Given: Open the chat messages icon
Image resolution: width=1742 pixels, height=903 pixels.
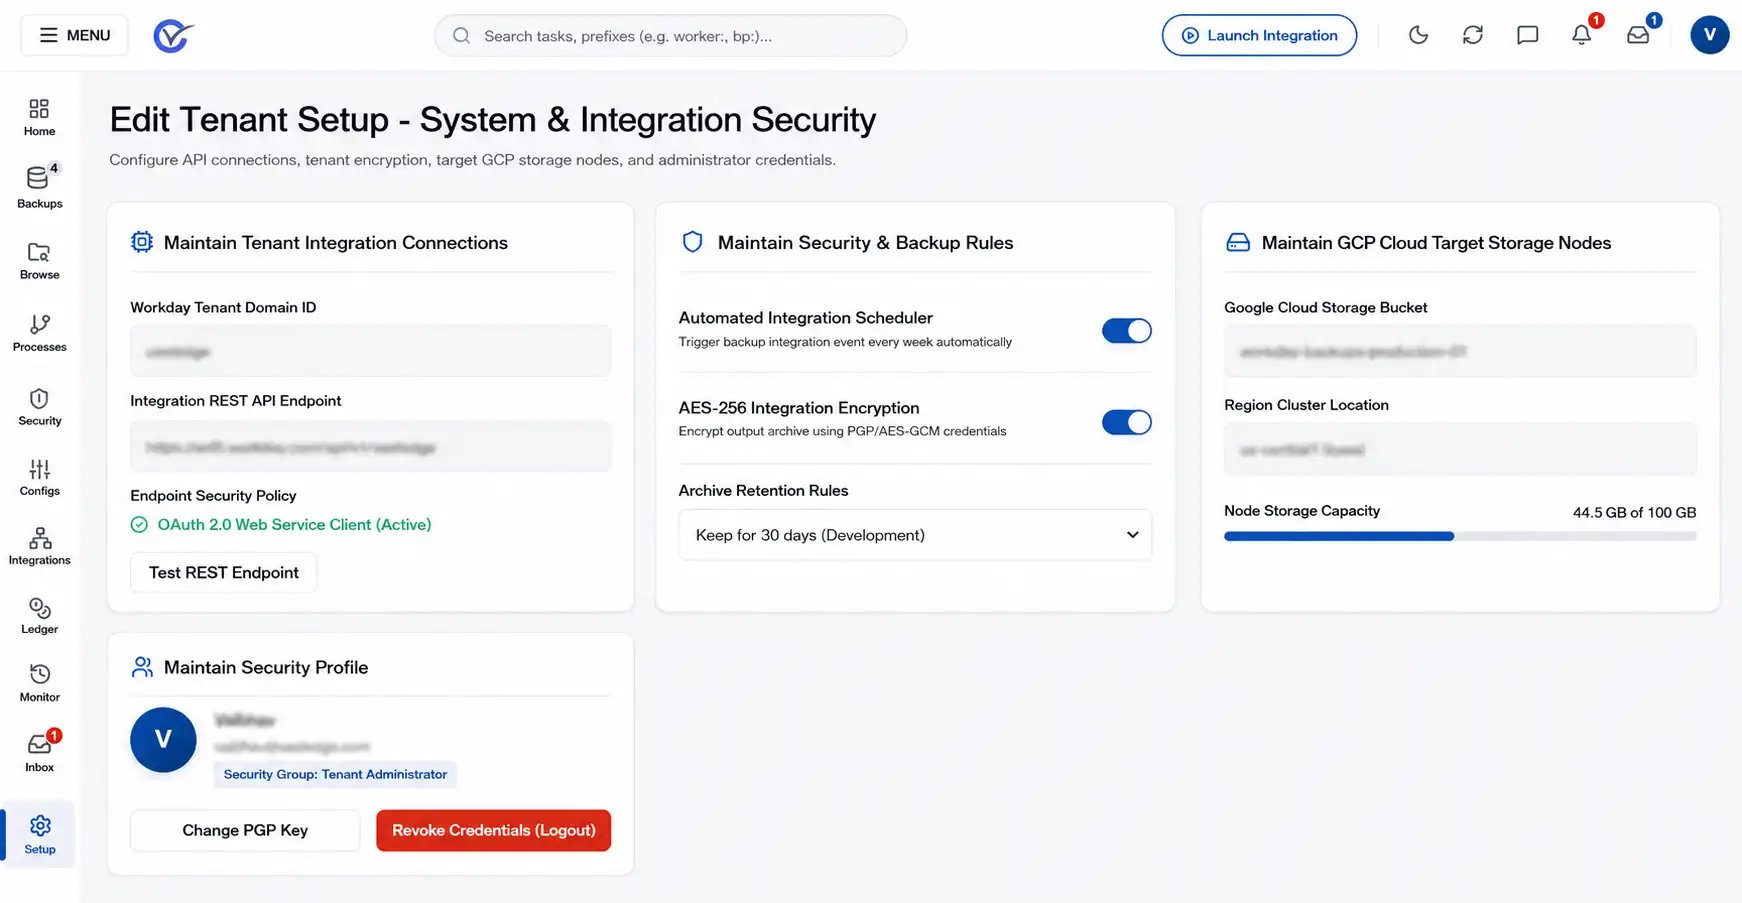Looking at the screenshot, I should (1527, 35).
